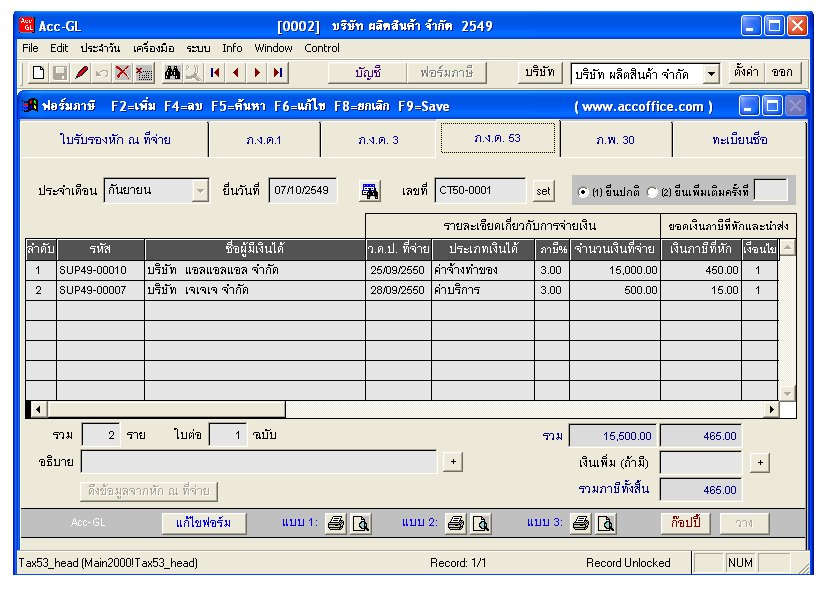
Task: Click the แก้ไขฟอร์ม button
Action: click(x=203, y=523)
